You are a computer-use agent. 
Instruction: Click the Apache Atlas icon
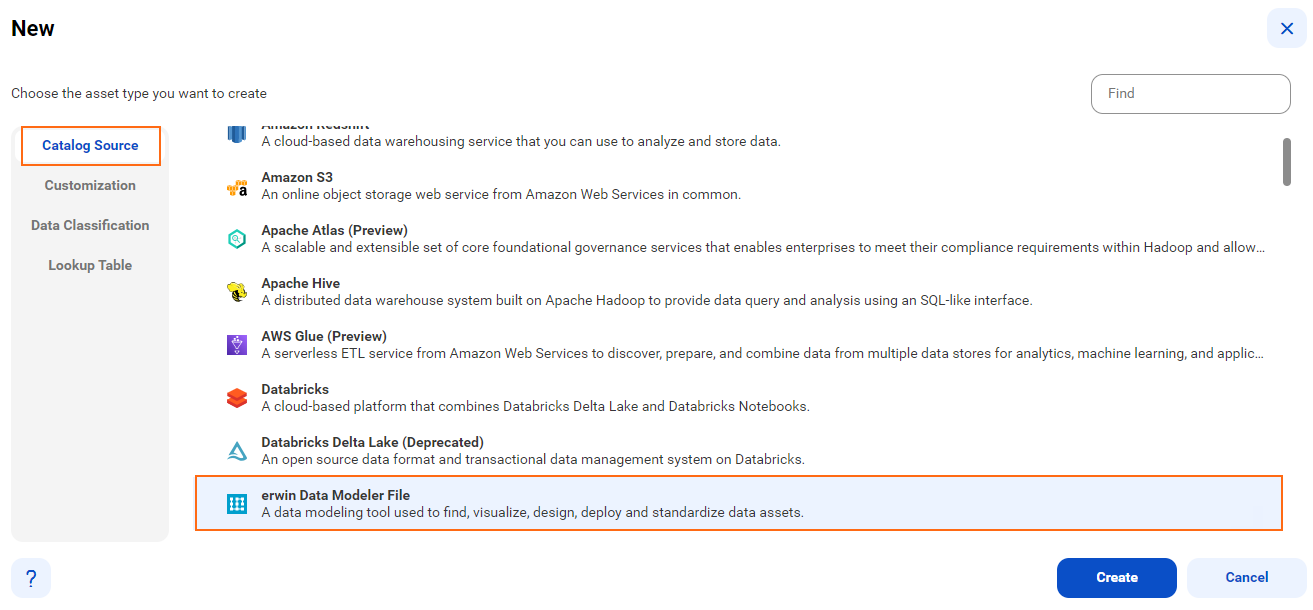coord(237,239)
